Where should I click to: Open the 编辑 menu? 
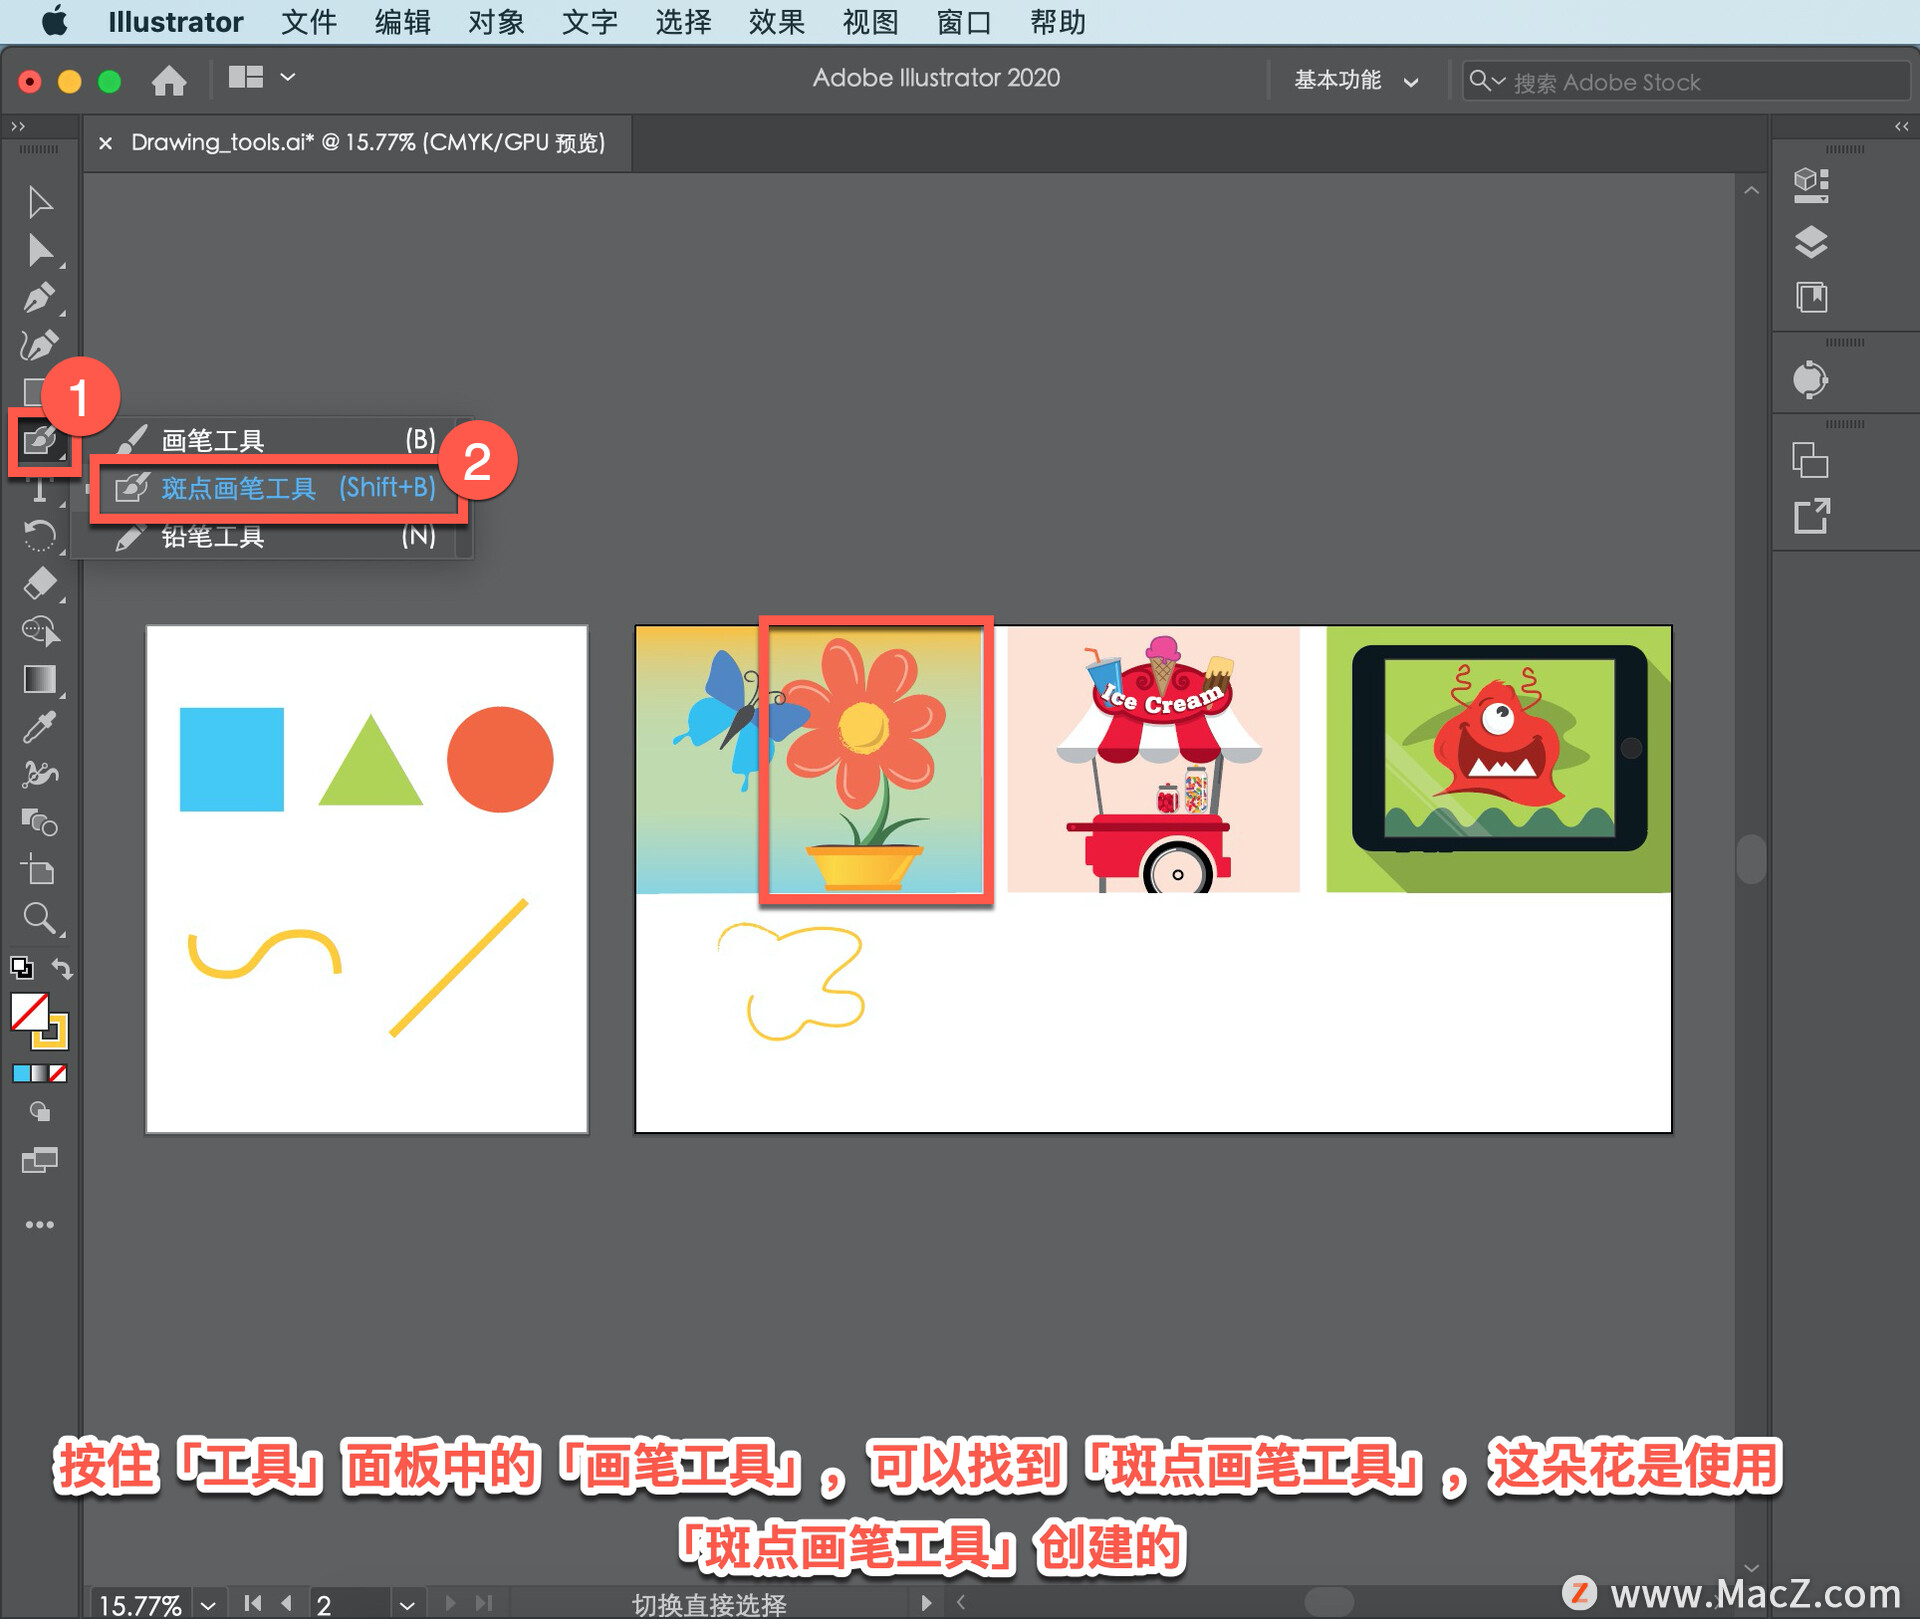(x=402, y=21)
